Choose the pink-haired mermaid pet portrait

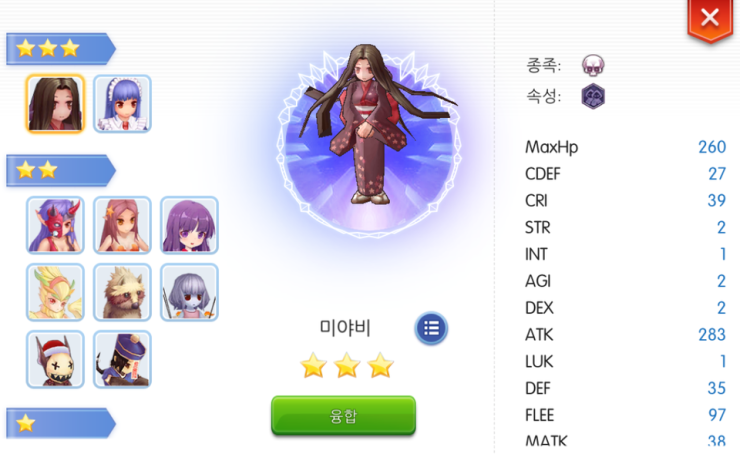122,226
